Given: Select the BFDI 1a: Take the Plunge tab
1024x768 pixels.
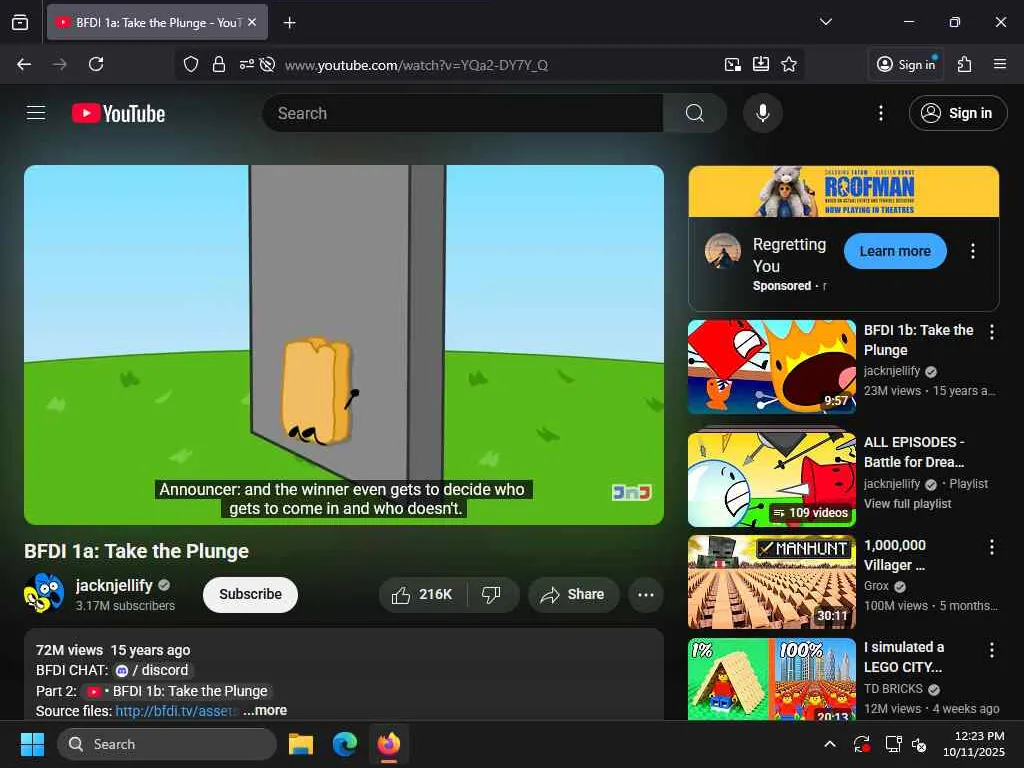Looking at the screenshot, I should coord(157,22).
